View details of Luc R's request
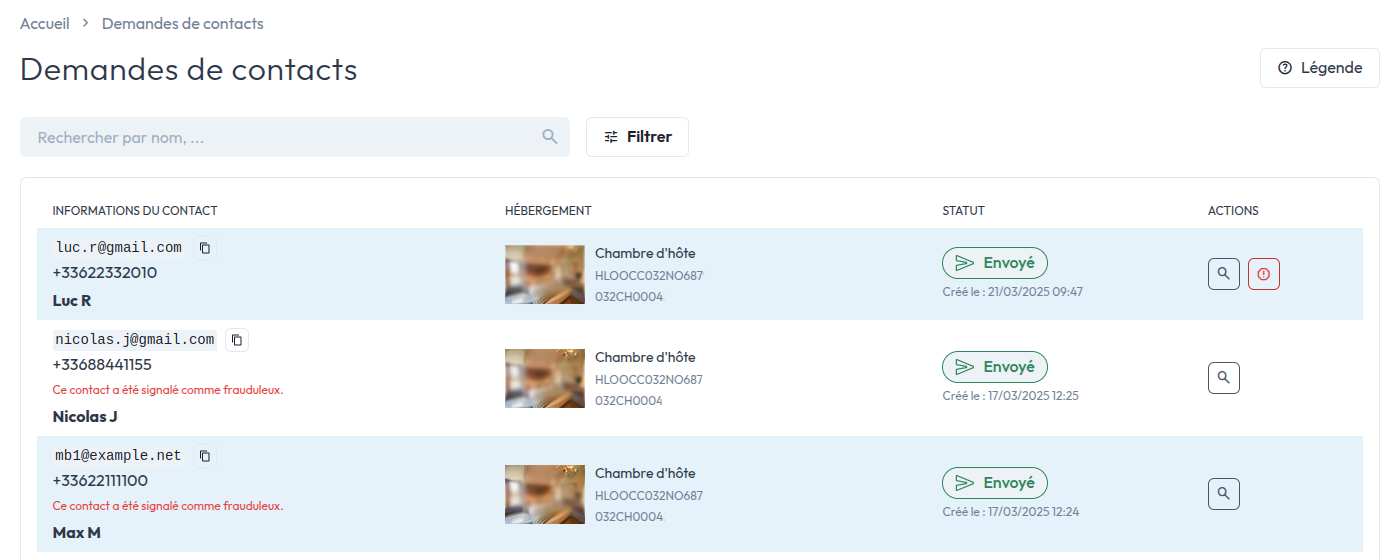 click(x=1224, y=274)
